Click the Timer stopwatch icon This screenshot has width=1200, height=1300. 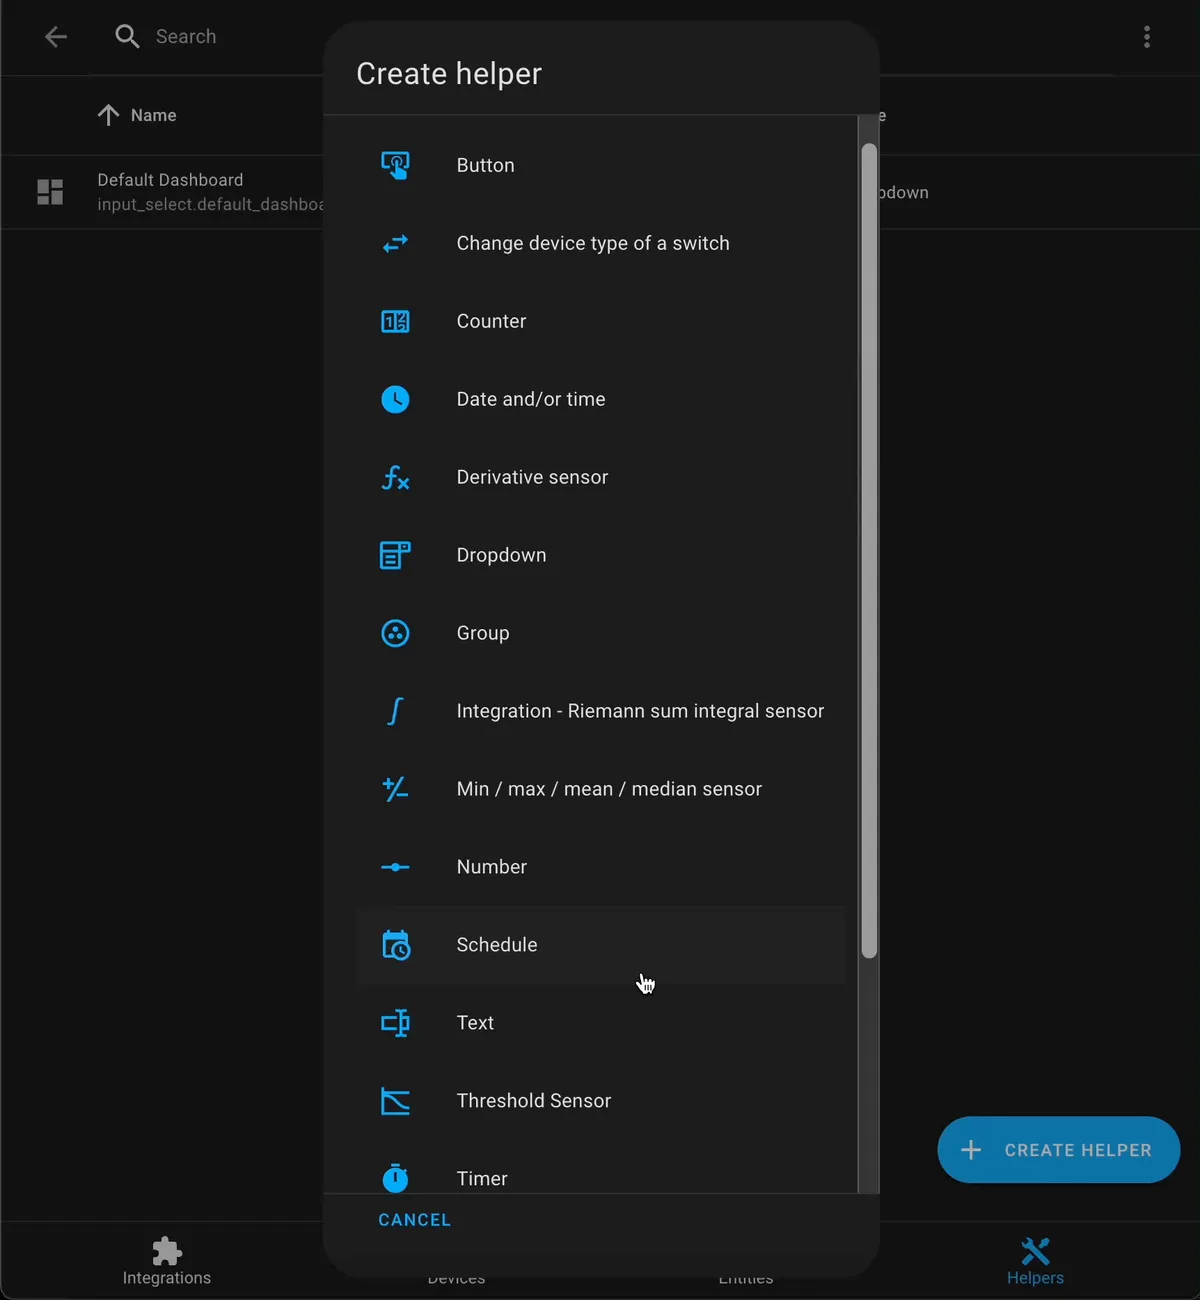395,1178
